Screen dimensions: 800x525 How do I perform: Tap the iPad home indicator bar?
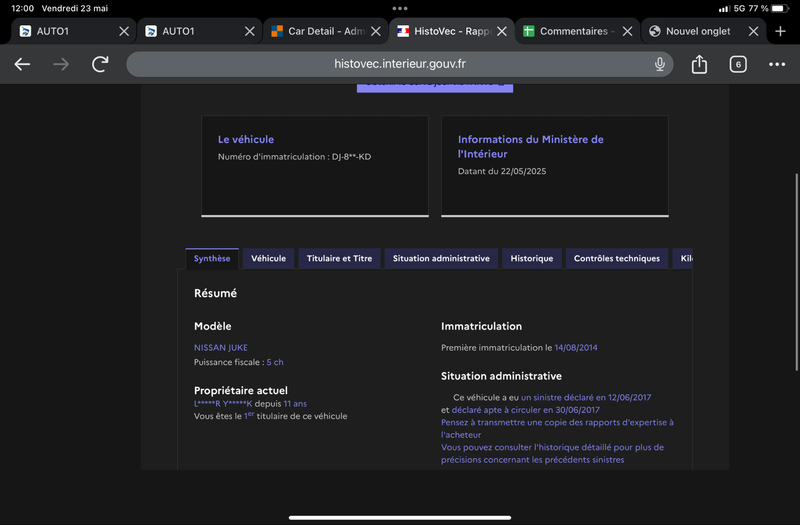[399, 517]
